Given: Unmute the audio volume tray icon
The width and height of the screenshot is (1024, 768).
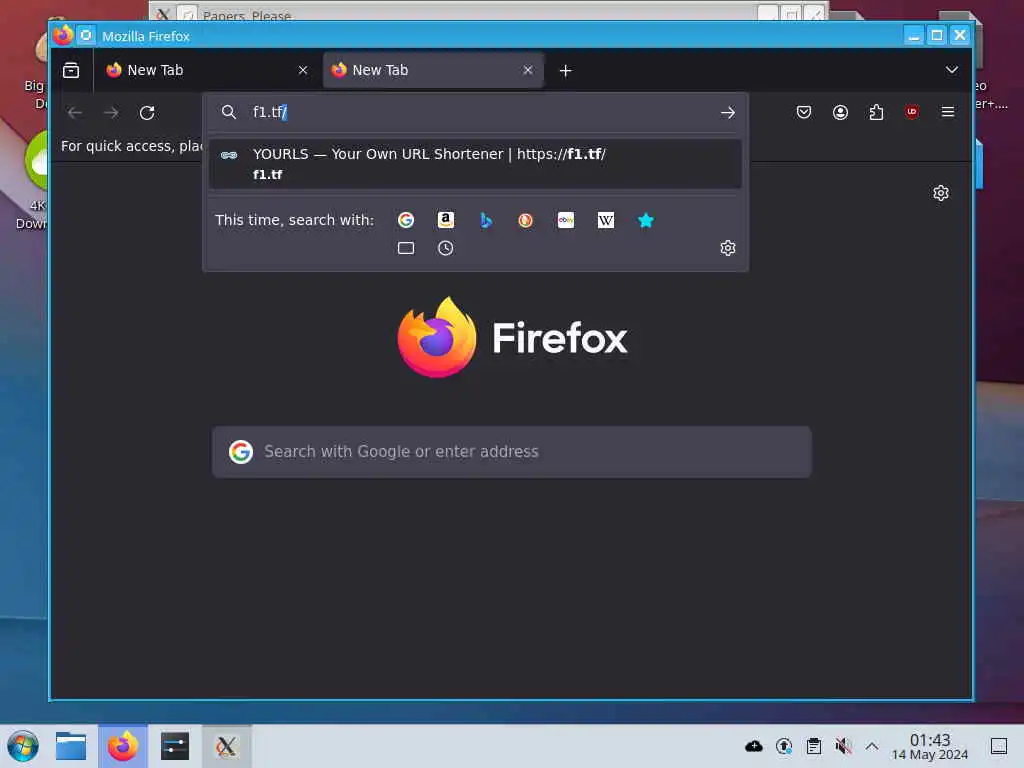Looking at the screenshot, I should pyautogui.click(x=843, y=746).
